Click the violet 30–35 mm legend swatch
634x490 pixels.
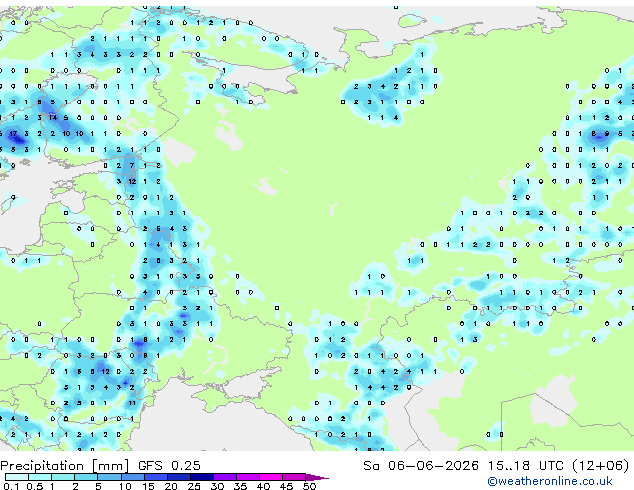(224, 477)
